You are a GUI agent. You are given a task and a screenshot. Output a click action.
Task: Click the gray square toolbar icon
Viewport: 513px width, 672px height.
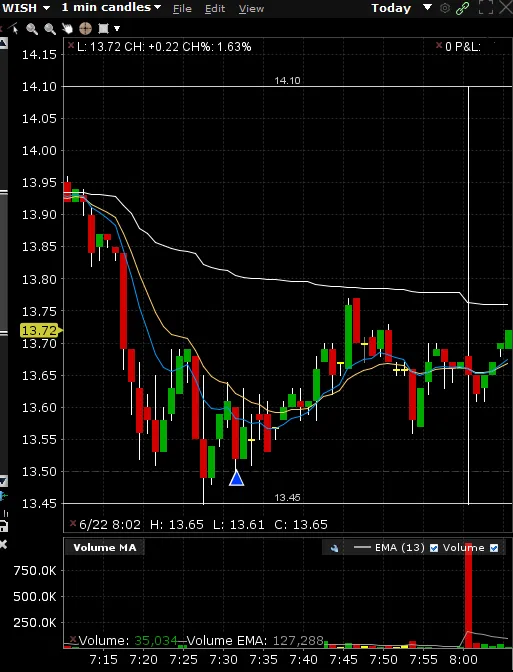tap(103, 29)
